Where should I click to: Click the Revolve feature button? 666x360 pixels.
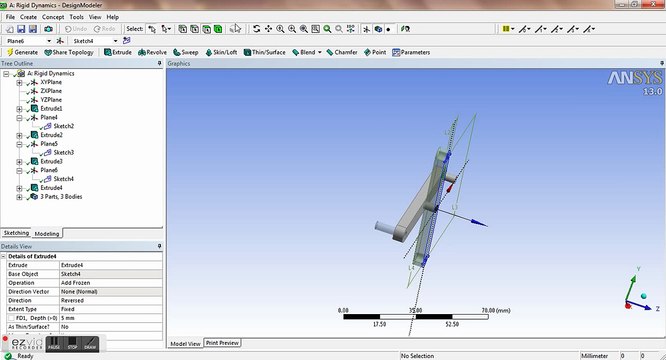point(152,52)
